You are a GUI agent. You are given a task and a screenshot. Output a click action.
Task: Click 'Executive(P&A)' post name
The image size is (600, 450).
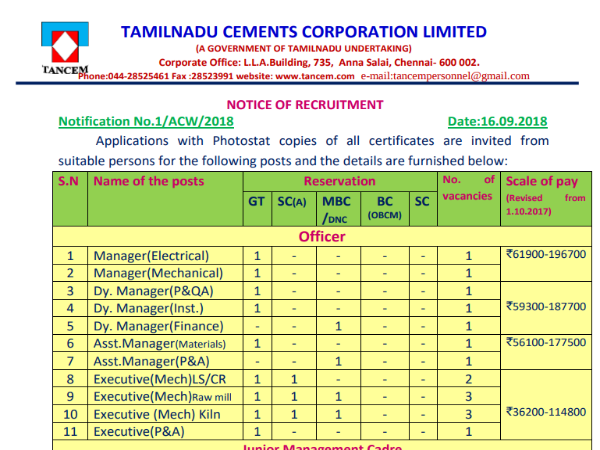(139, 432)
